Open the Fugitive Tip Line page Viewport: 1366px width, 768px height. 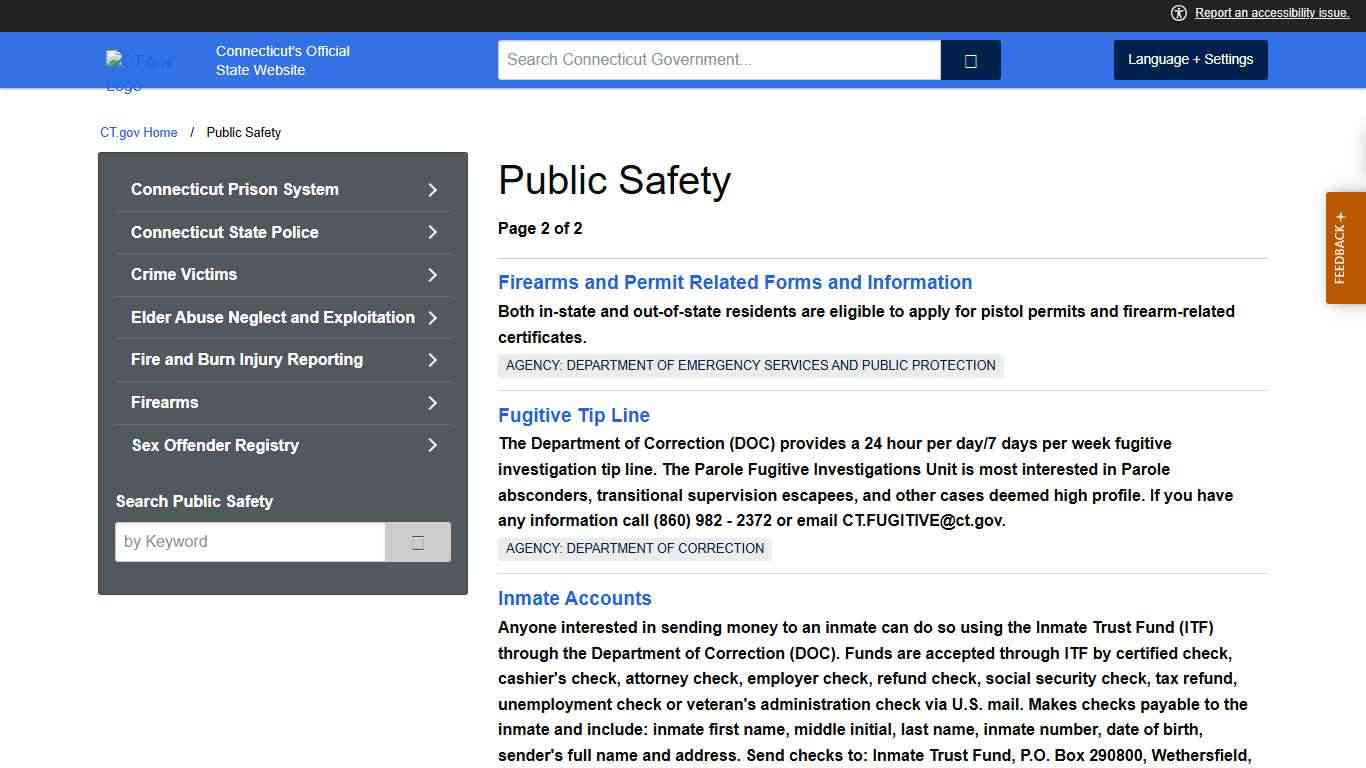tap(573, 415)
